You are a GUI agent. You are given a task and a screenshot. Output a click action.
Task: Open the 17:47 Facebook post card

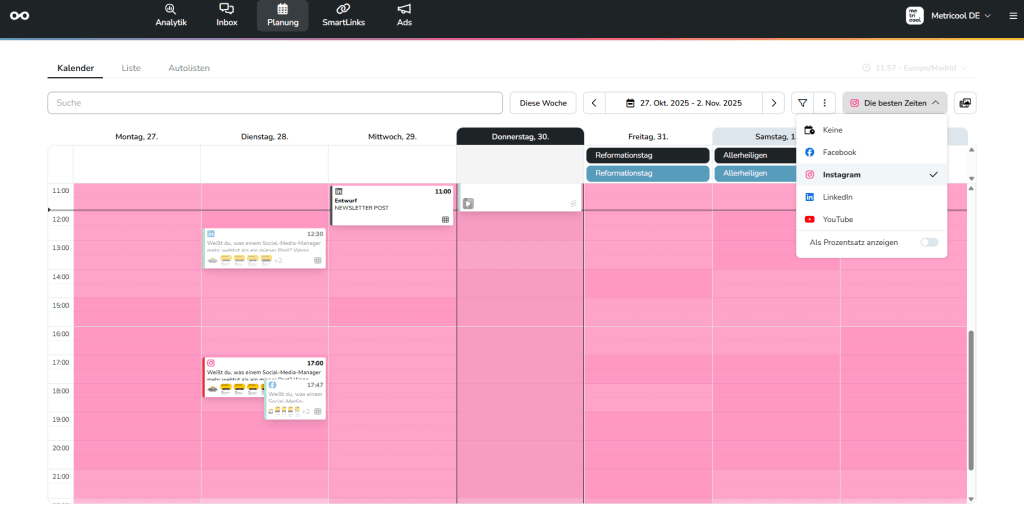click(295, 399)
